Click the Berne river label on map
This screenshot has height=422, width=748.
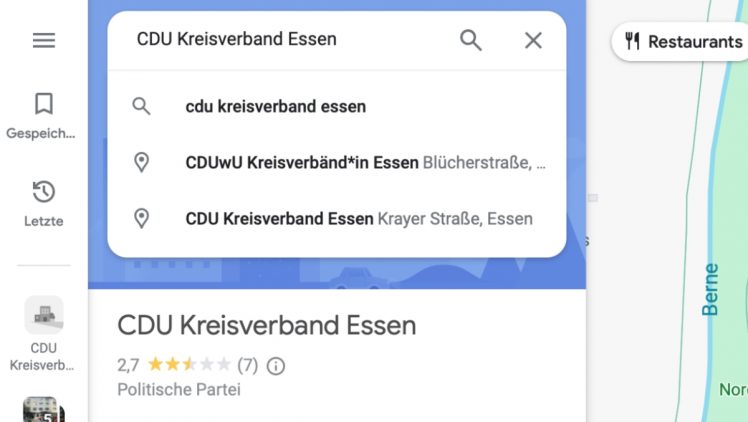click(x=711, y=290)
